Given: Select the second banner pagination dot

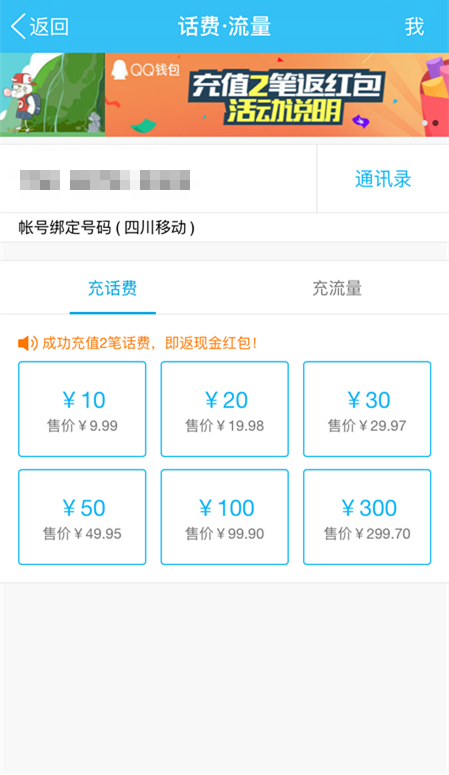Looking at the screenshot, I should (x=435, y=123).
